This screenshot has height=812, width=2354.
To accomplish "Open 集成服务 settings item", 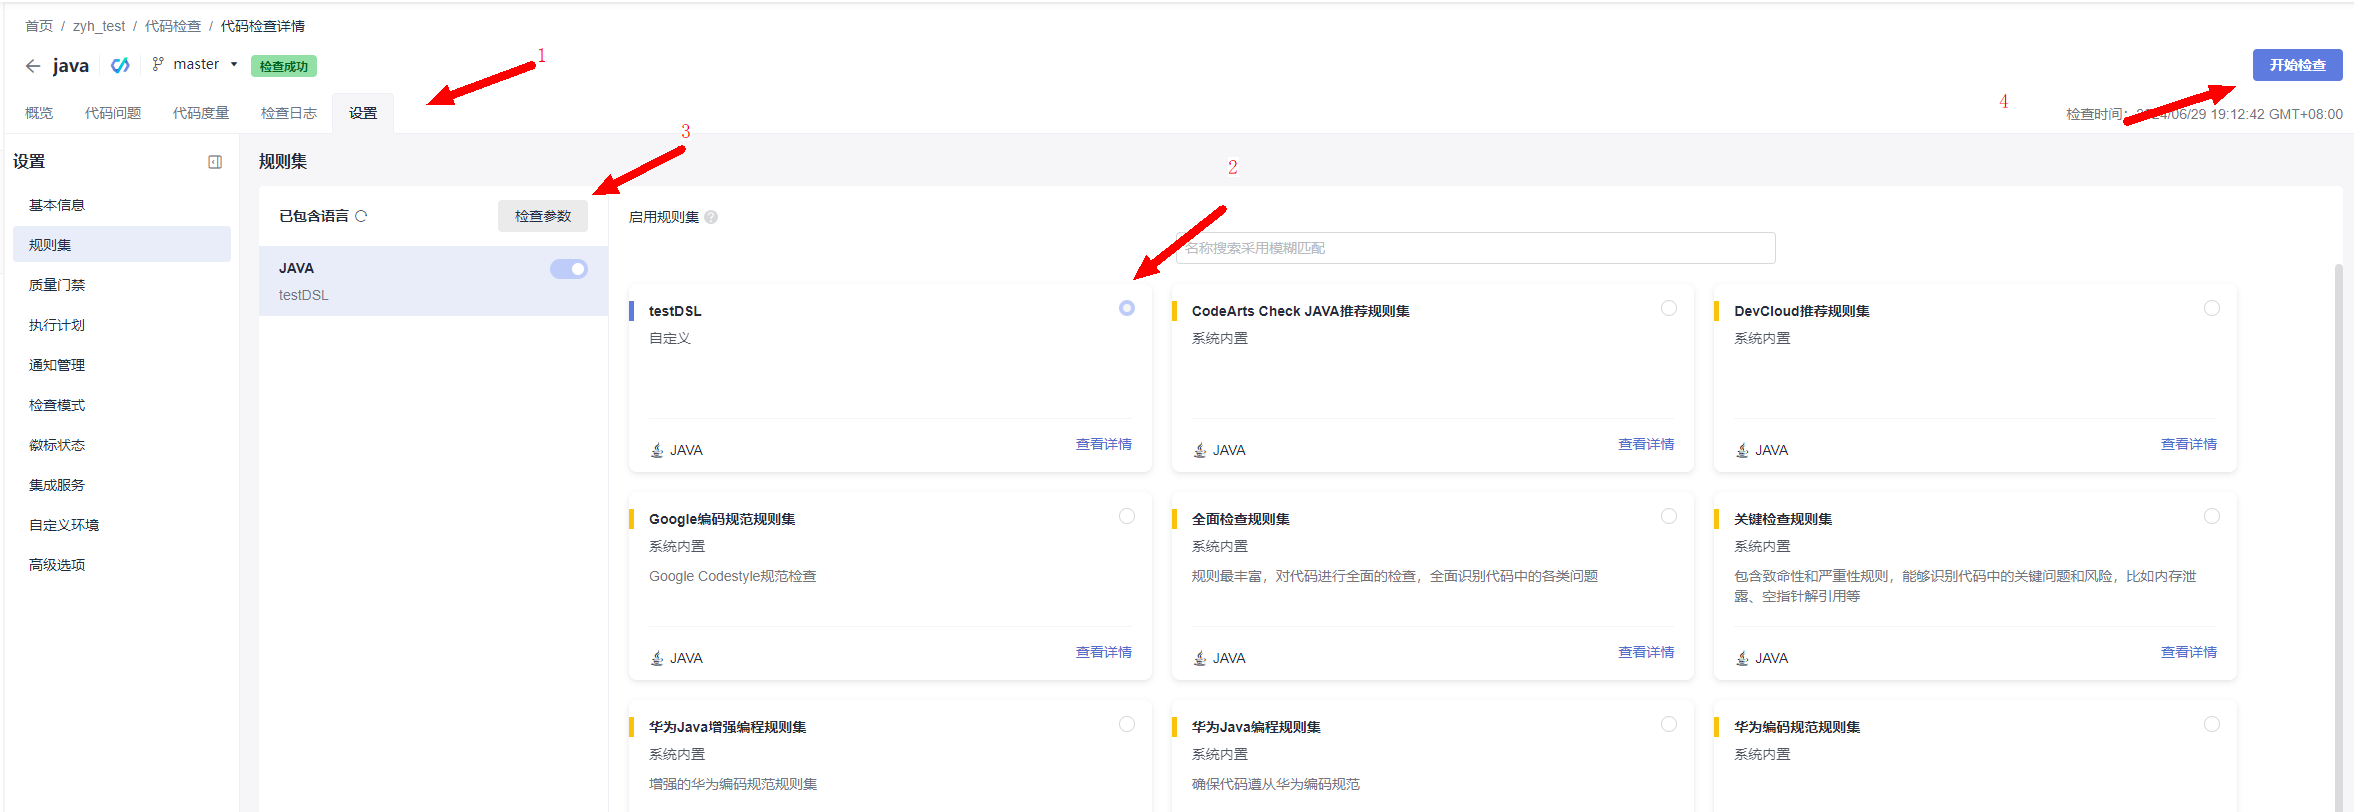I will point(122,485).
